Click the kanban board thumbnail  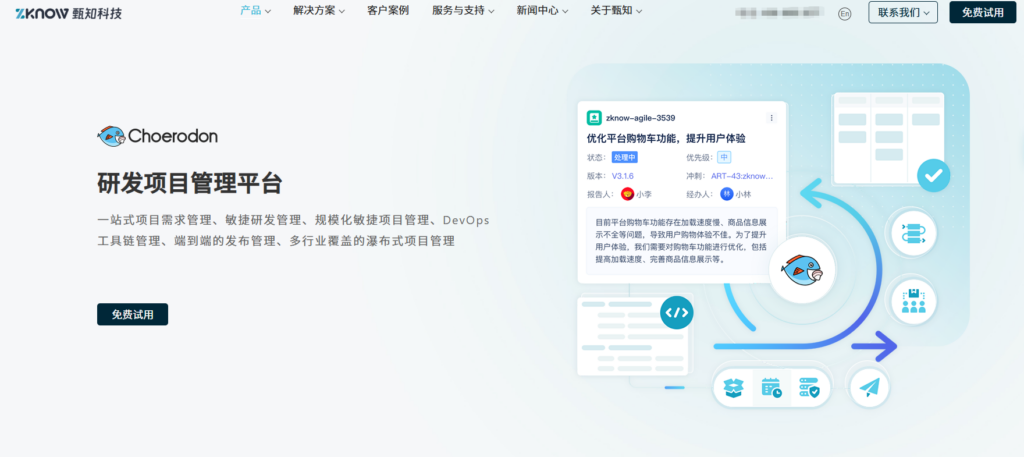pos(888,138)
